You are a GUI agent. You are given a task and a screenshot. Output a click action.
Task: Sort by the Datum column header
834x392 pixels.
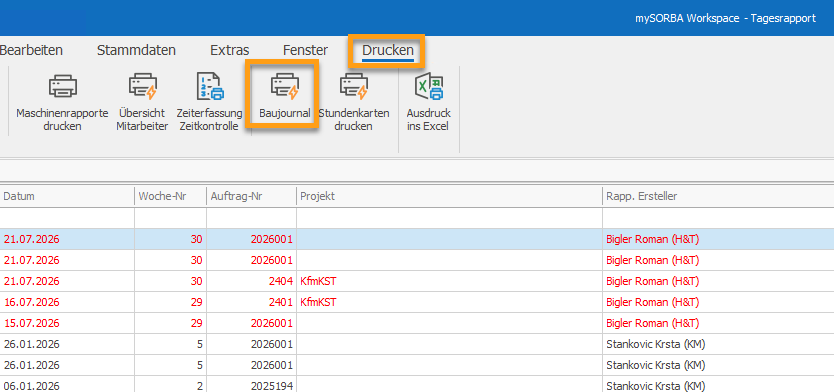67,196
